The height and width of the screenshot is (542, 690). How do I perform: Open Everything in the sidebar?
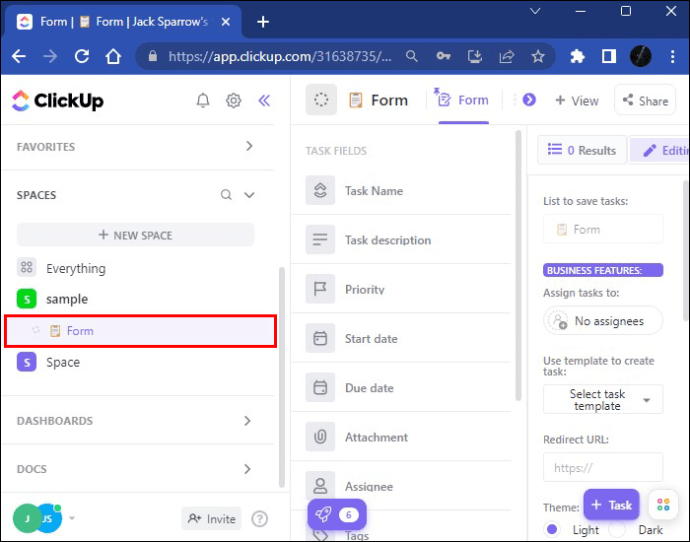click(76, 268)
